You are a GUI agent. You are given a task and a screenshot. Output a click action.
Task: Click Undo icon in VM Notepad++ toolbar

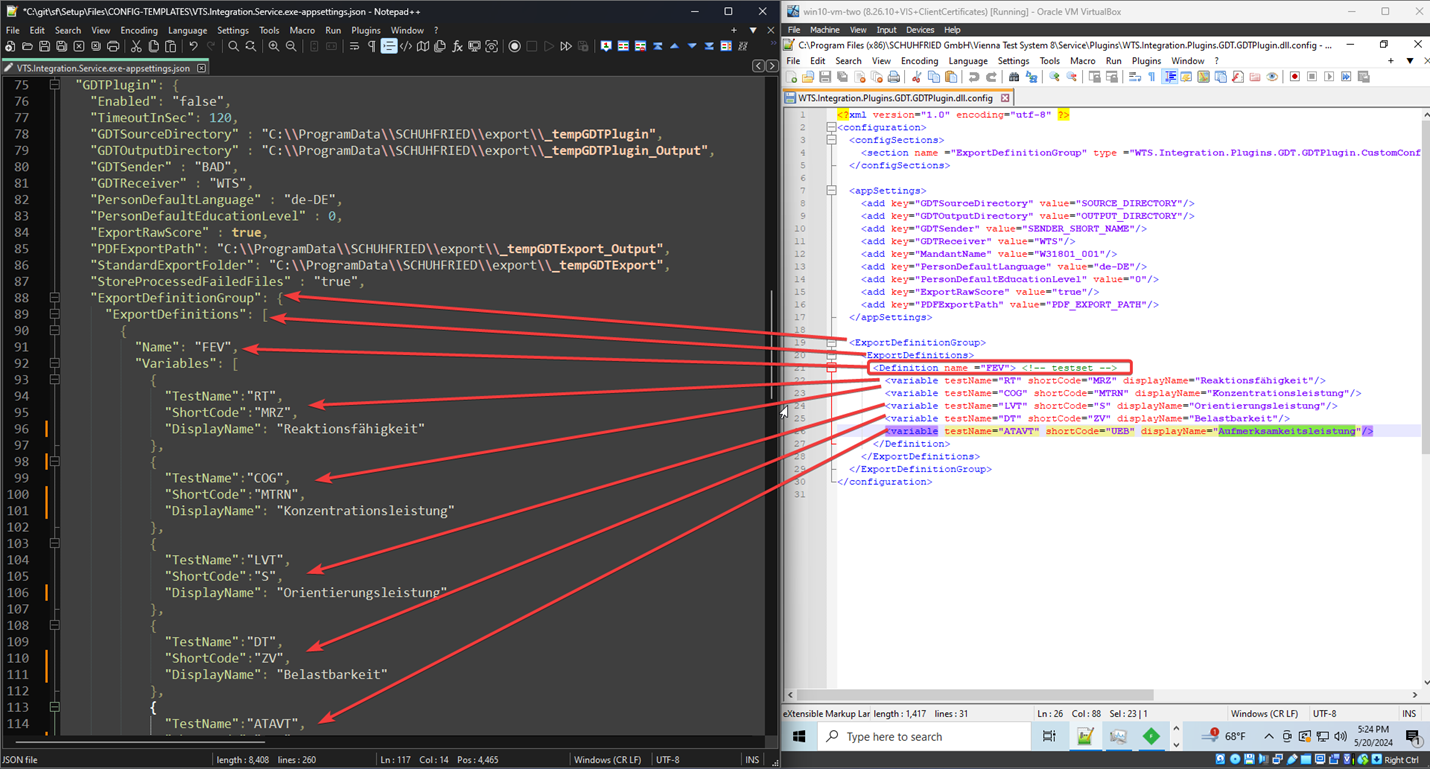pyautogui.click(x=974, y=77)
